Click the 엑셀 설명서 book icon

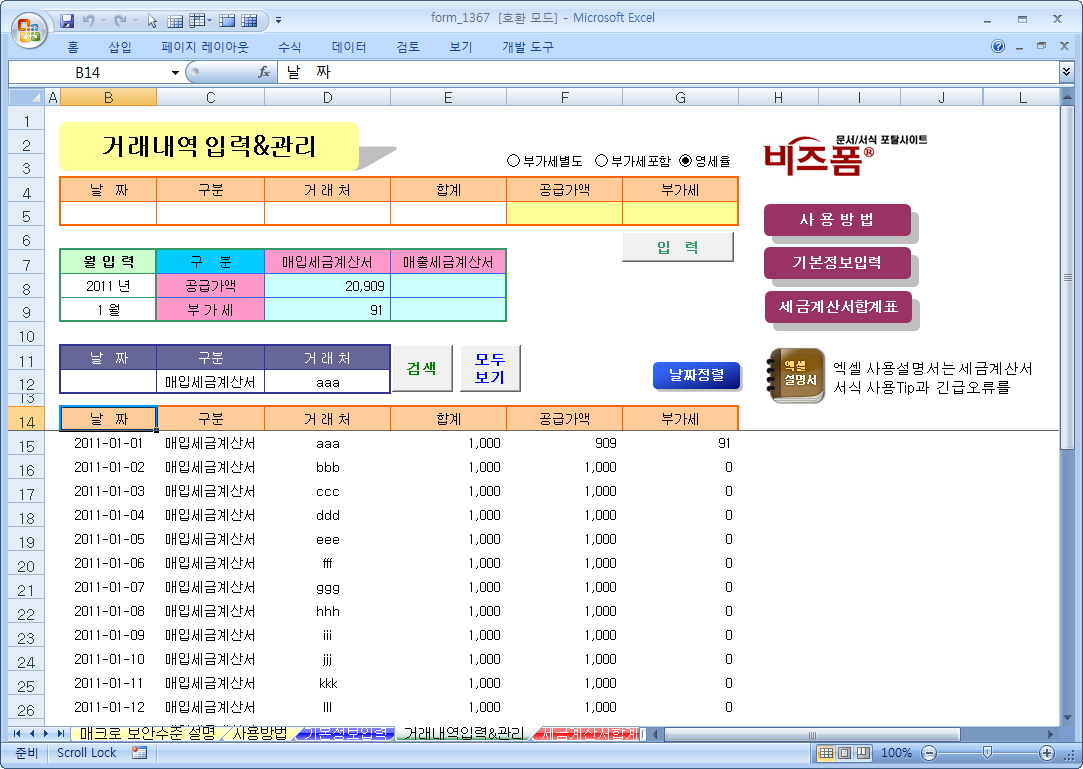point(796,374)
